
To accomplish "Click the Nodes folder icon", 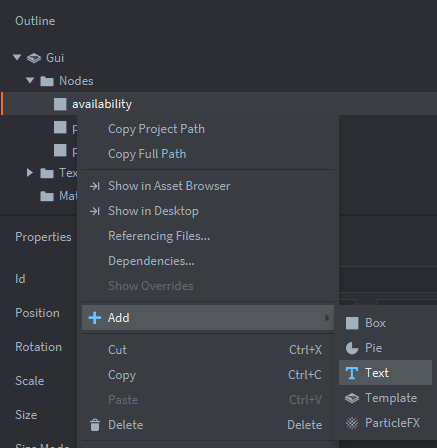I will click(47, 81).
